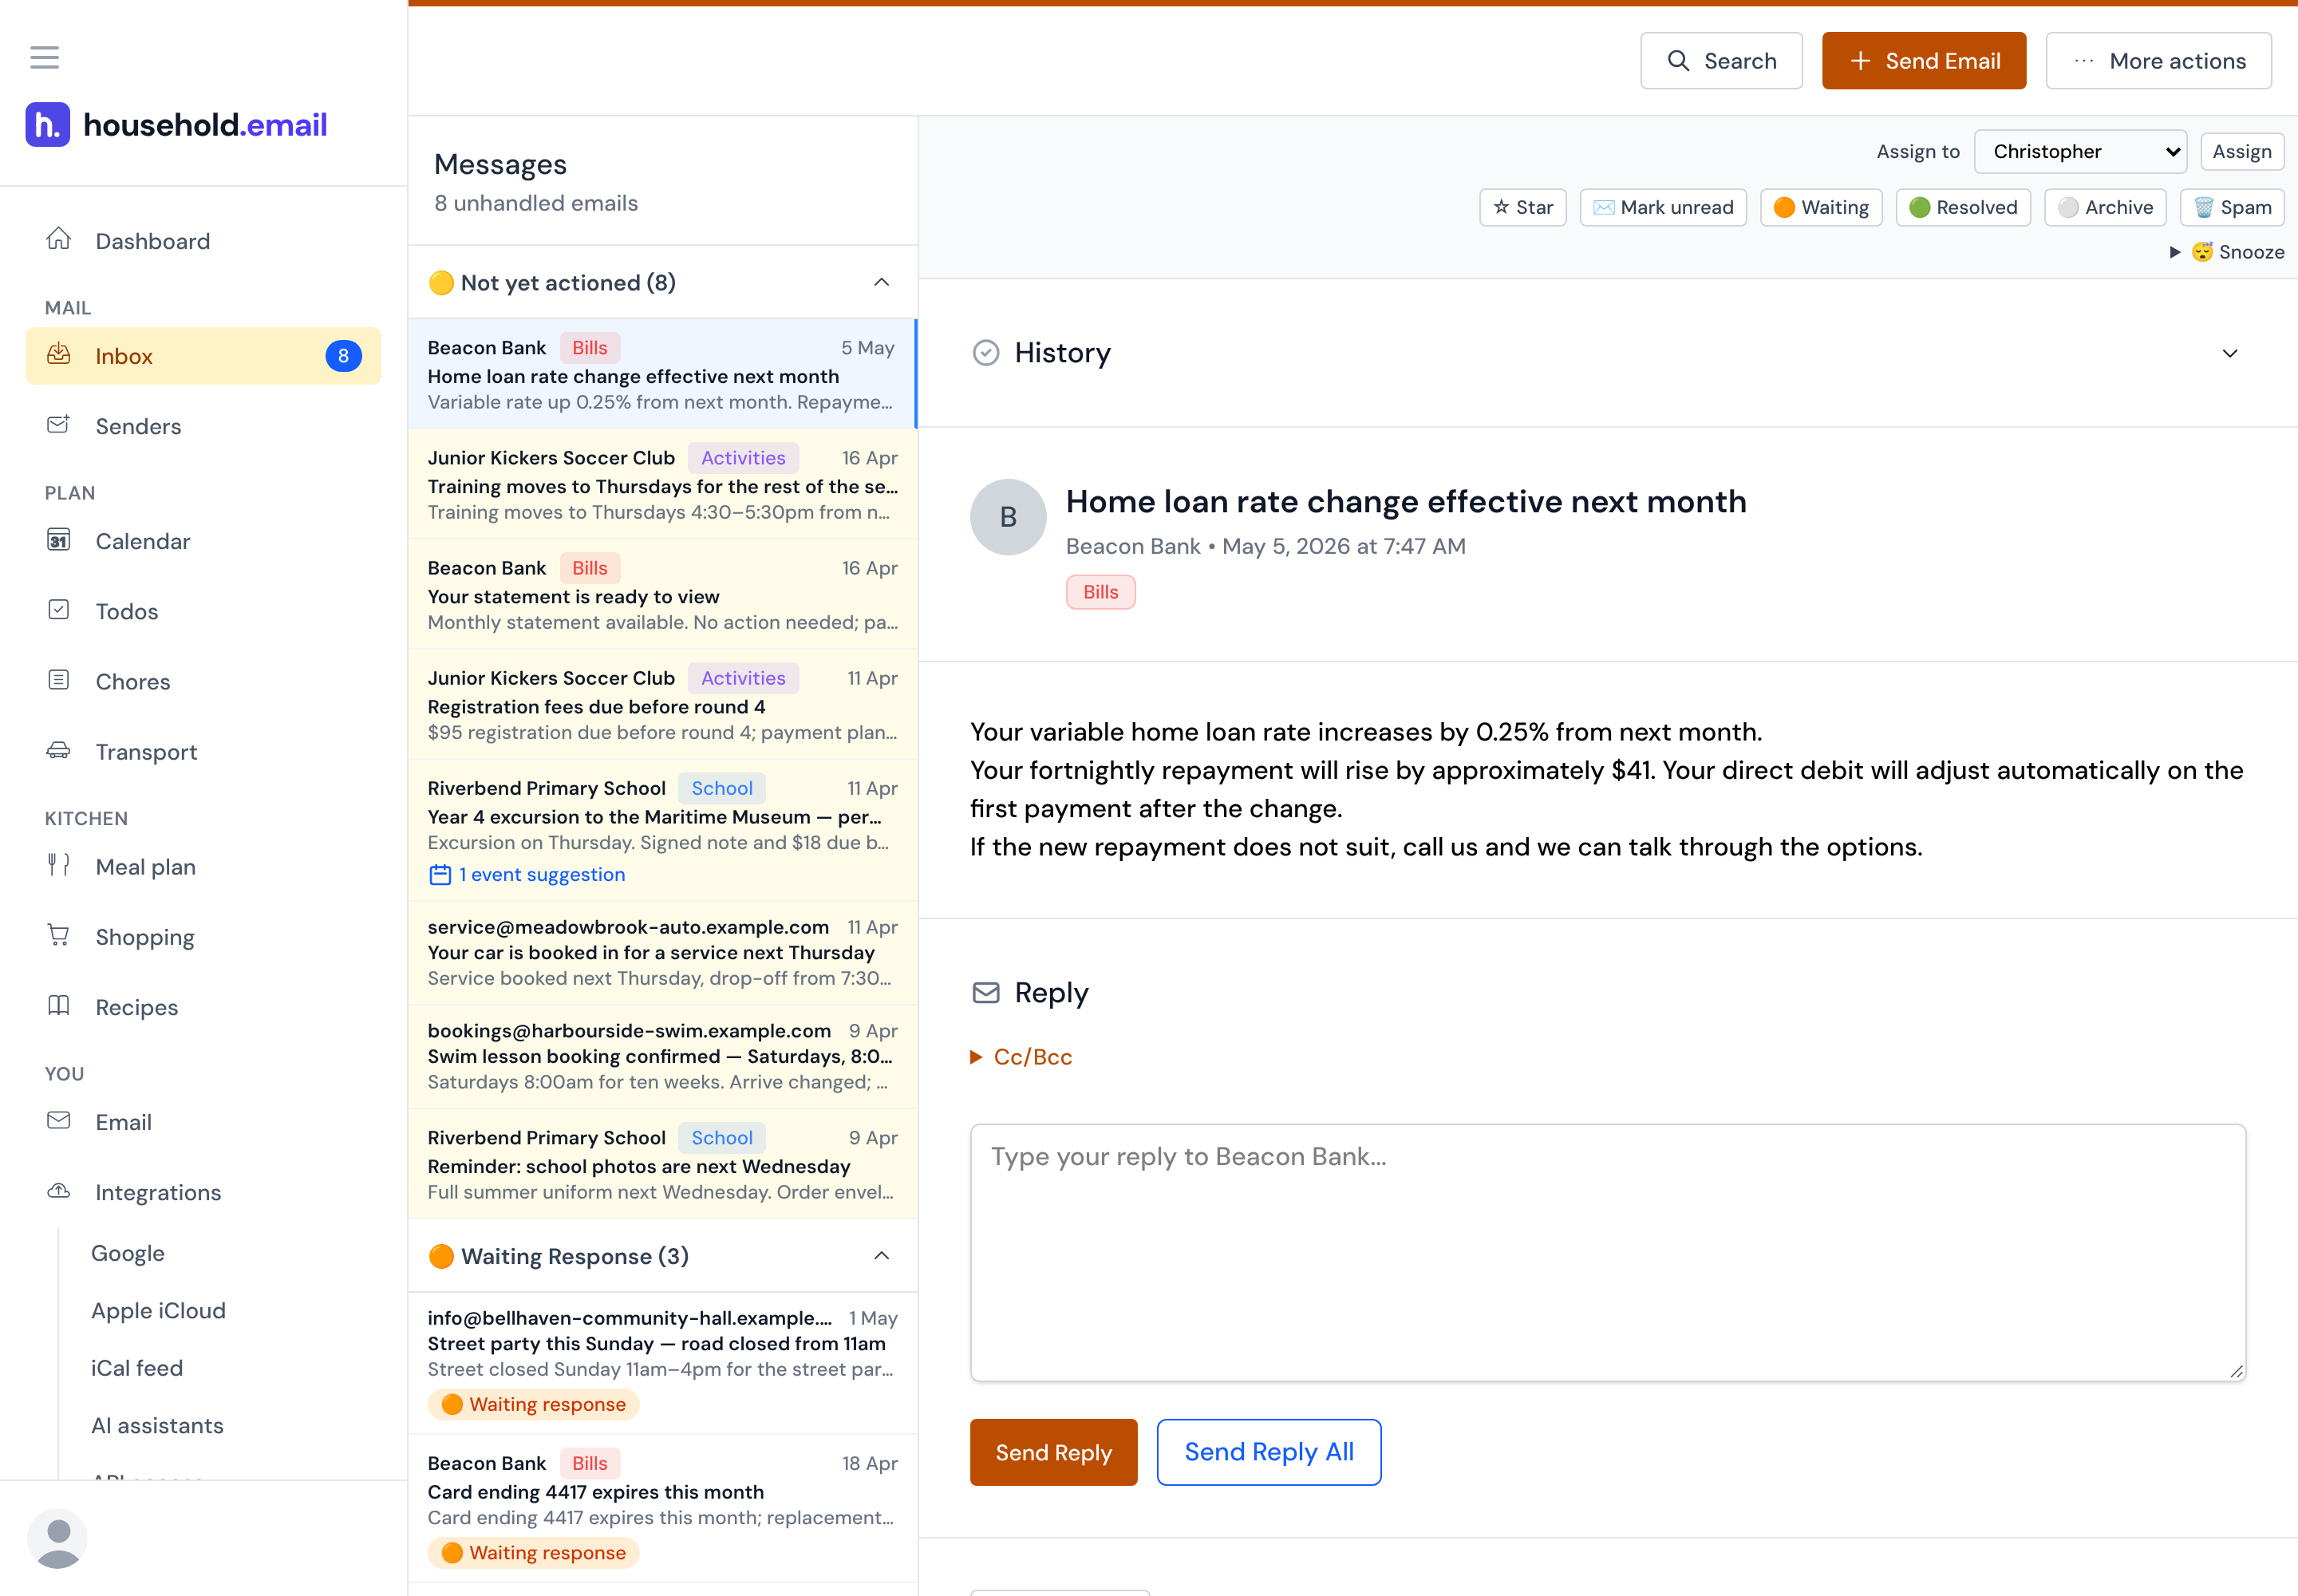The height and width of the screenshot is (1596, 2298).
Task: Open the Transport car icon
Action: click(x=59, y=750)
